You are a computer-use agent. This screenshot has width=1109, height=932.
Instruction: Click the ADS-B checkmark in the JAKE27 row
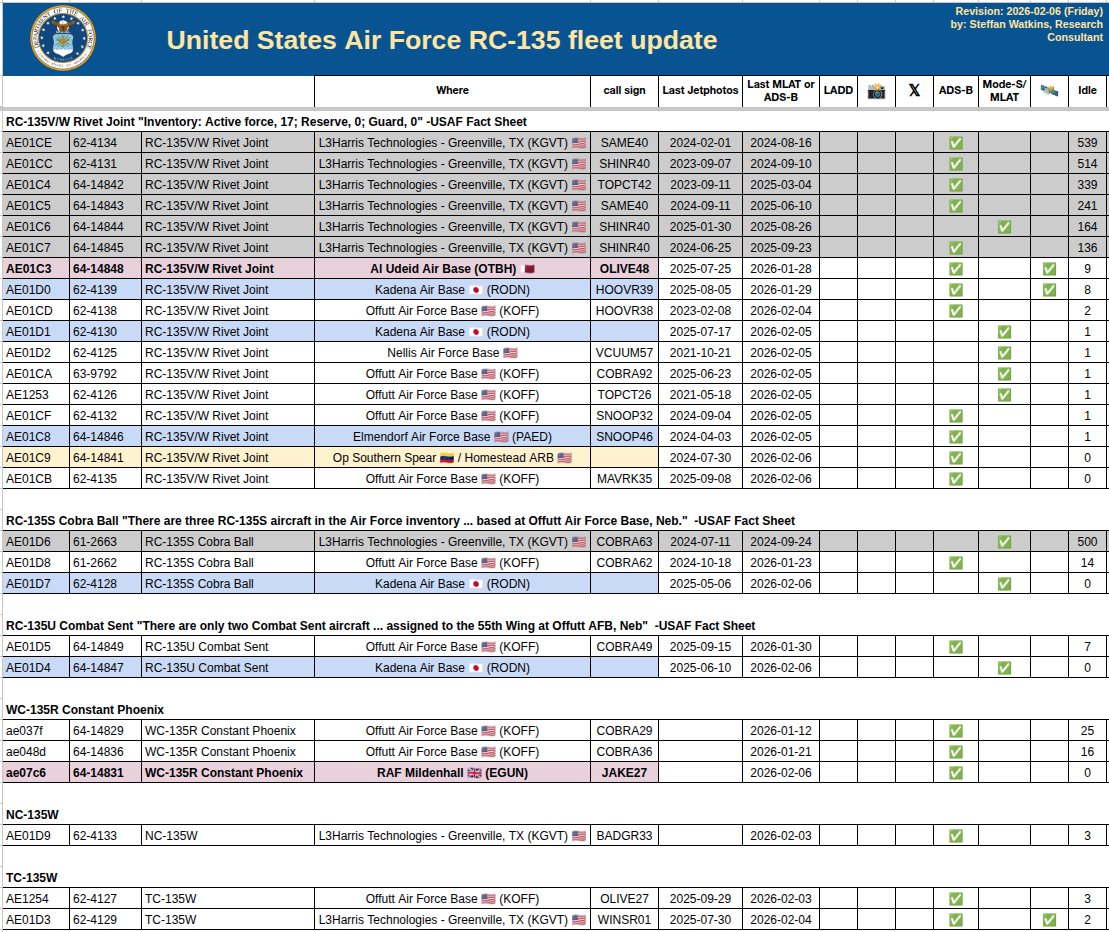(956, 773)
